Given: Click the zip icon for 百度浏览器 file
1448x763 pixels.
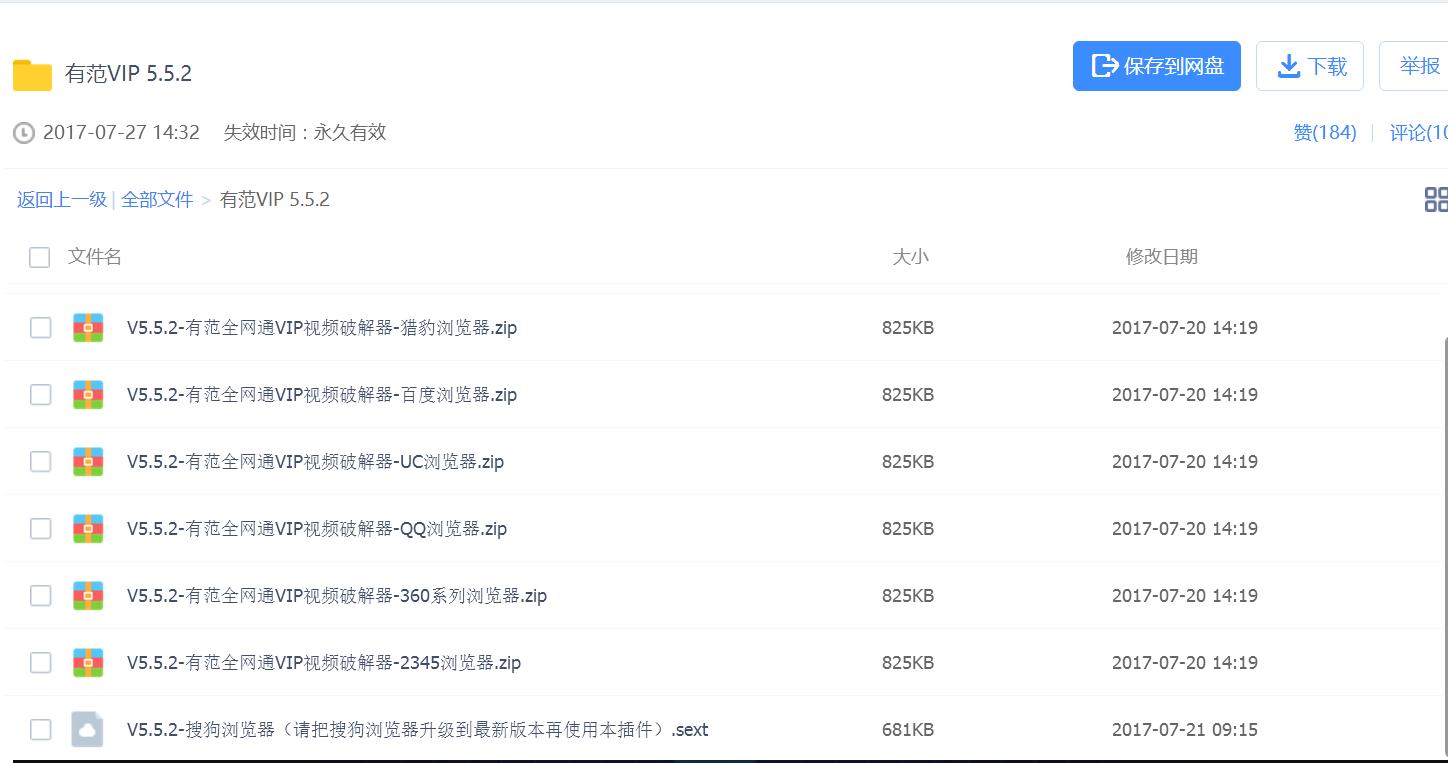Looking at the screenshot, I should tap(88, 394).
